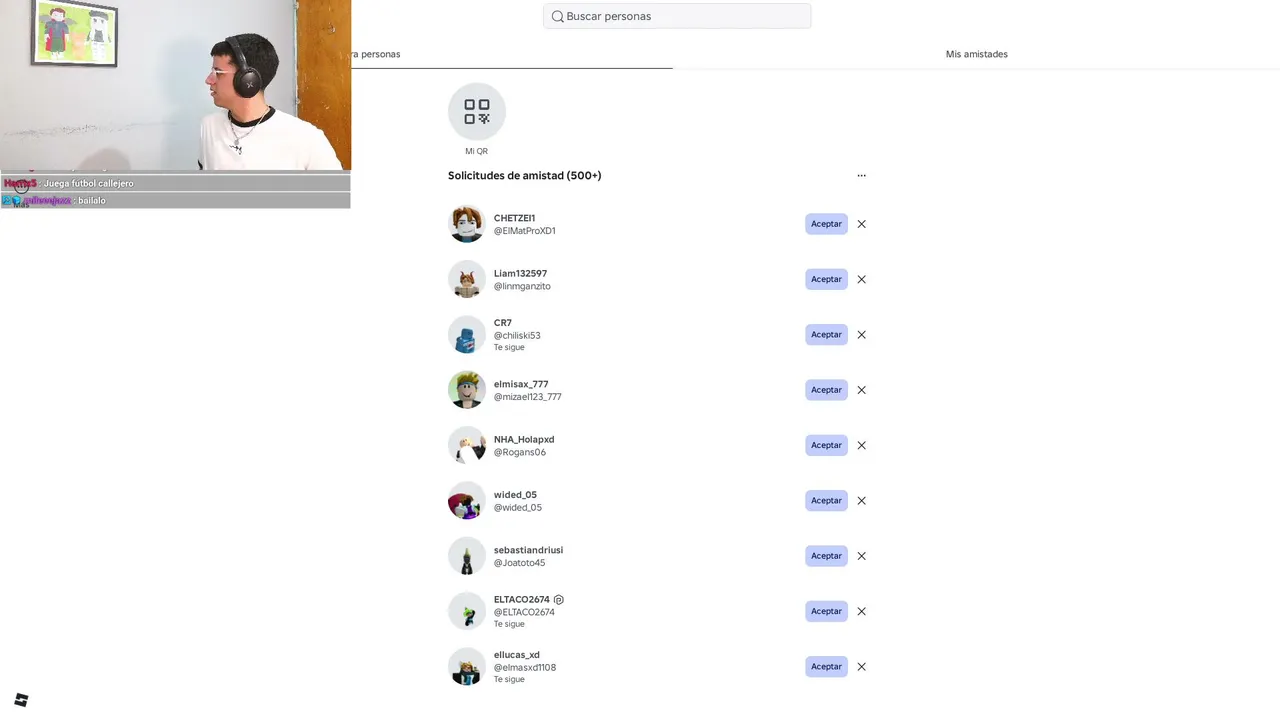Click the Buscar personas search field
Viewport: 1280px width, 720px height.
tap(677, 16)
